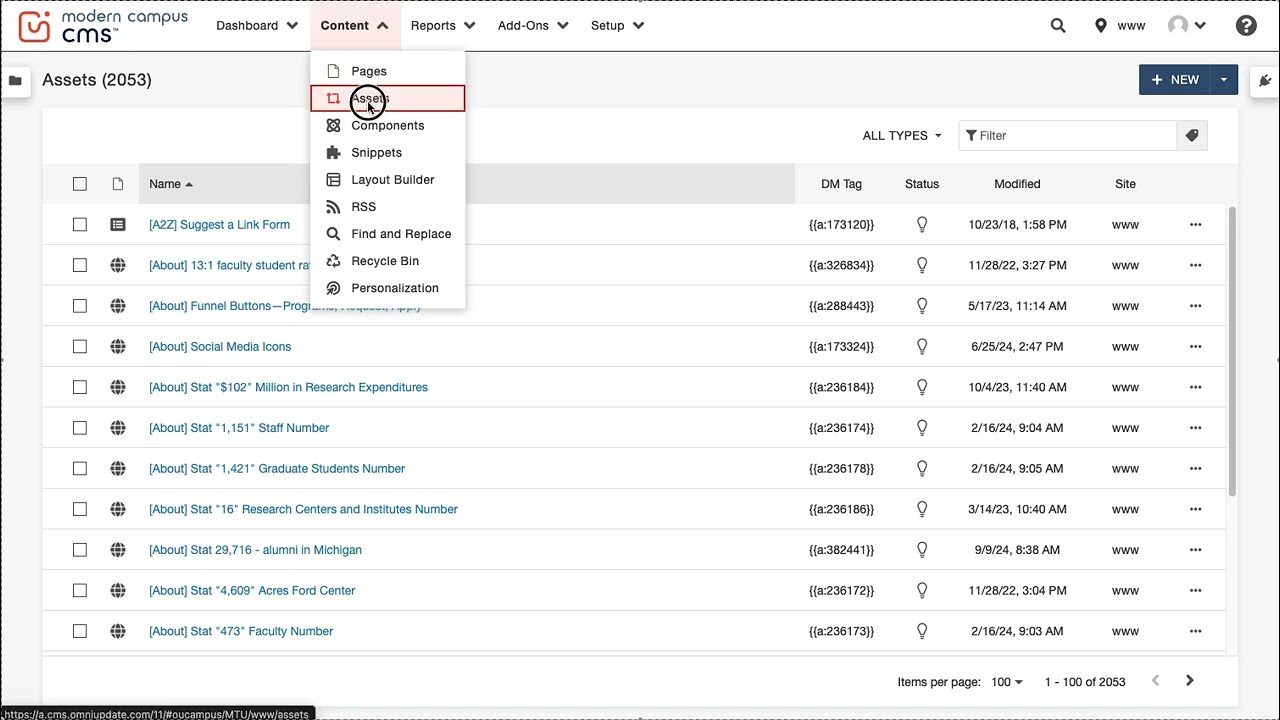Select Snippets from Content menu
Screen dimensions: 1280x720
pyautogui.click(x=387, y=153)
